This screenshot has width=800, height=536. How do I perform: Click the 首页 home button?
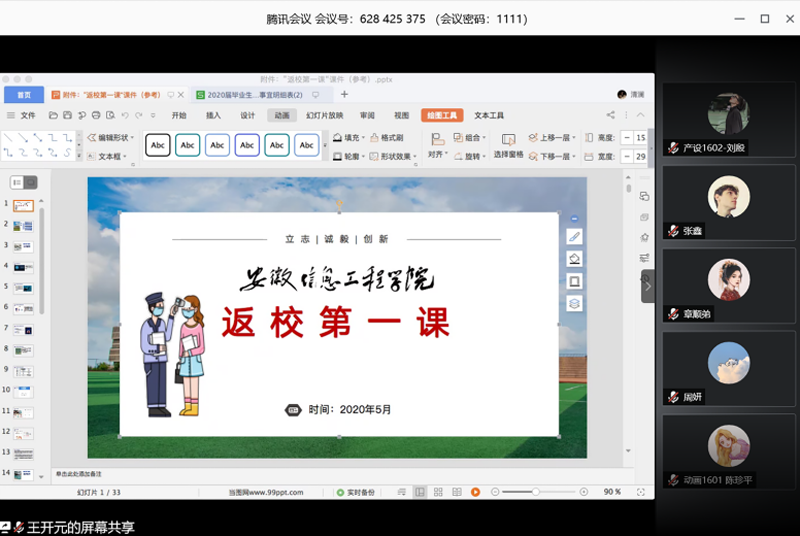click(23, 95)
